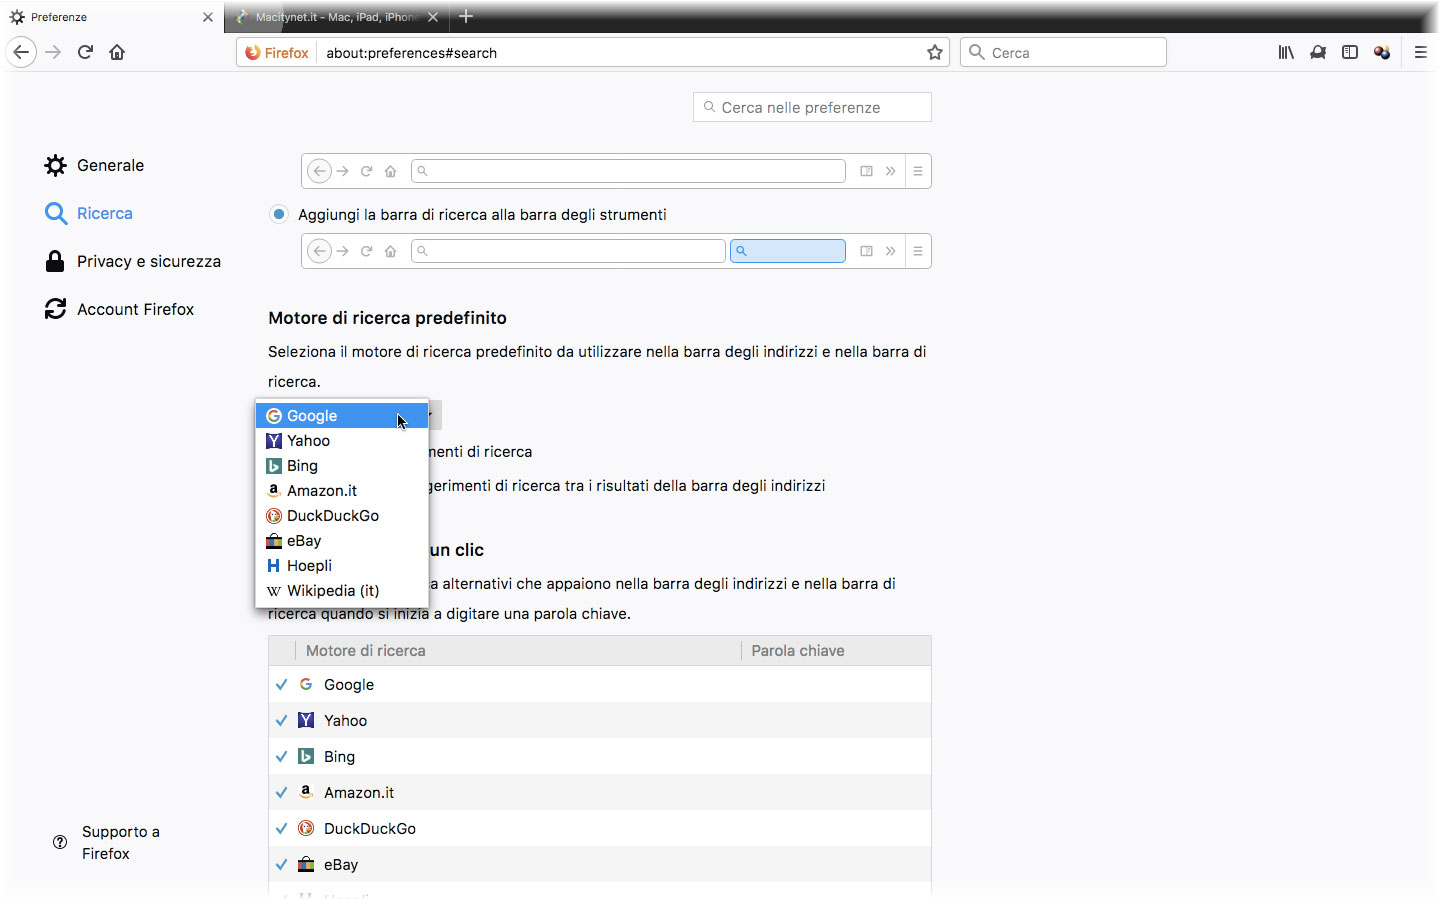Bookmark the page using the star icon
This screenshot has height=900, width=1440.
934,52
